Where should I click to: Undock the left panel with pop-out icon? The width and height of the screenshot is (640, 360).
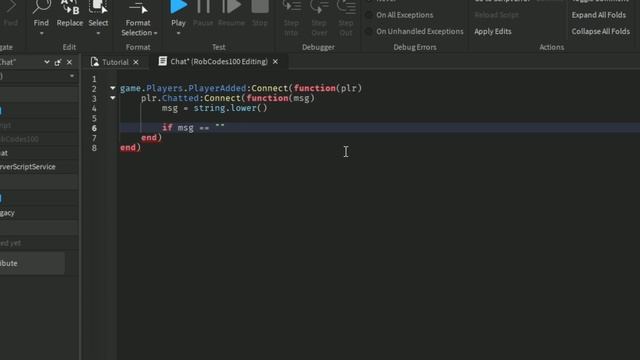point(58,62)
